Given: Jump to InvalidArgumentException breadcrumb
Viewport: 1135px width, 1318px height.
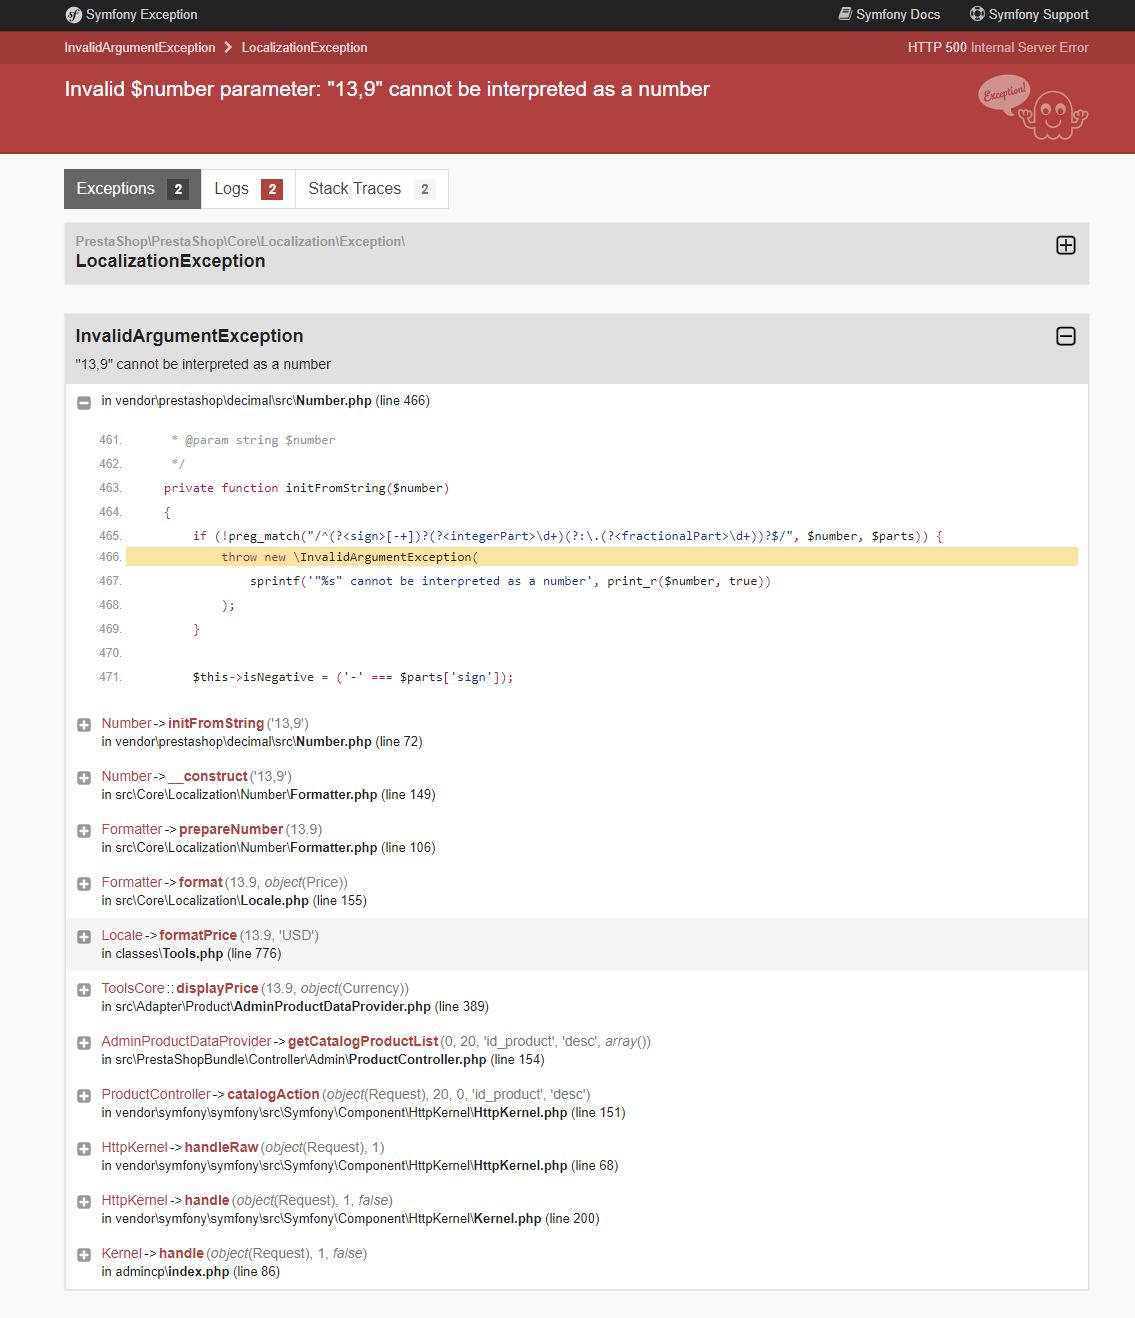Looking at the screenshot, I should point(140,47).
